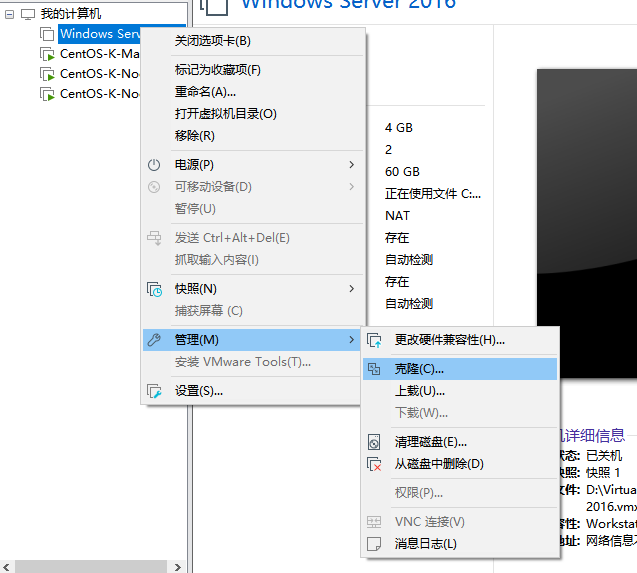The height and width of the screenshot is (573, 637).
Task: Collapse the 我的计算机 tree node
Action: [9, 15]
